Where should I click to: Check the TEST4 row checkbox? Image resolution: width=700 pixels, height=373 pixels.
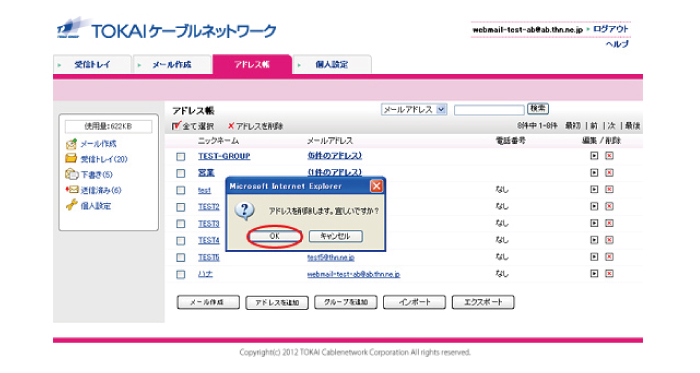click(x=180, y=240)
